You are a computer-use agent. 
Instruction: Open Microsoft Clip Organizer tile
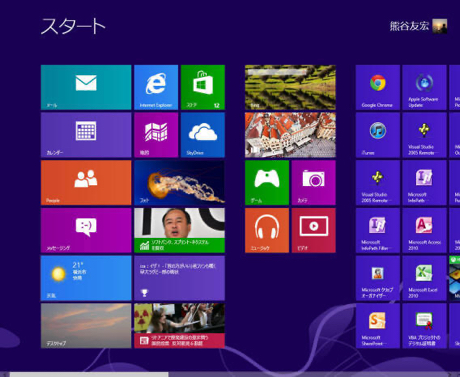tap(378, 278)
